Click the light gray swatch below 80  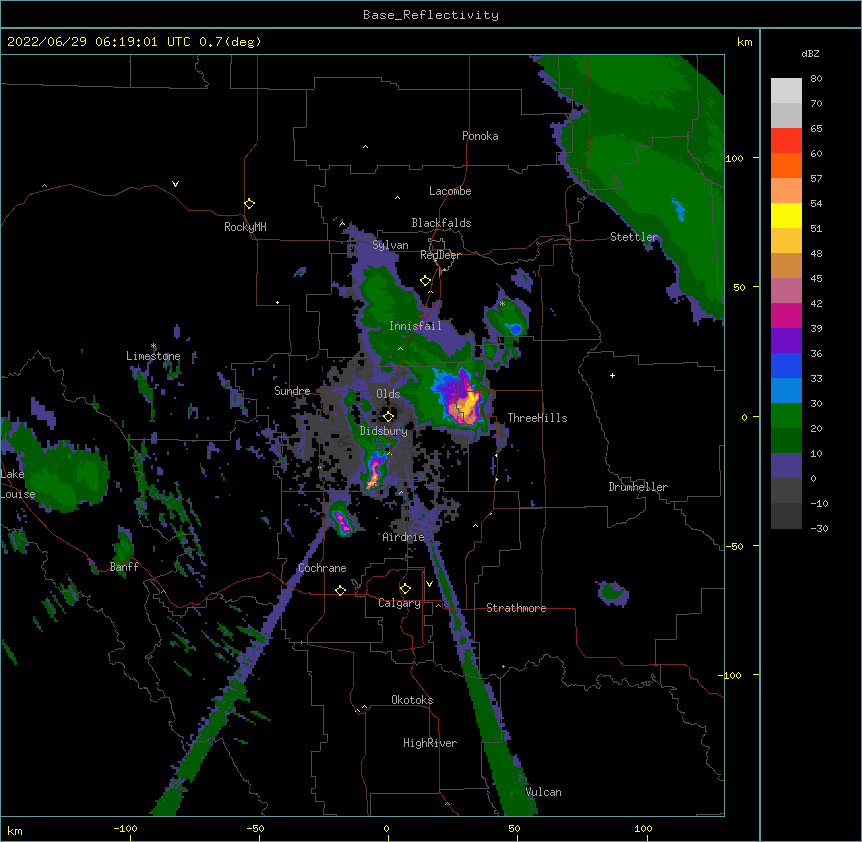(x=786, y=91)
